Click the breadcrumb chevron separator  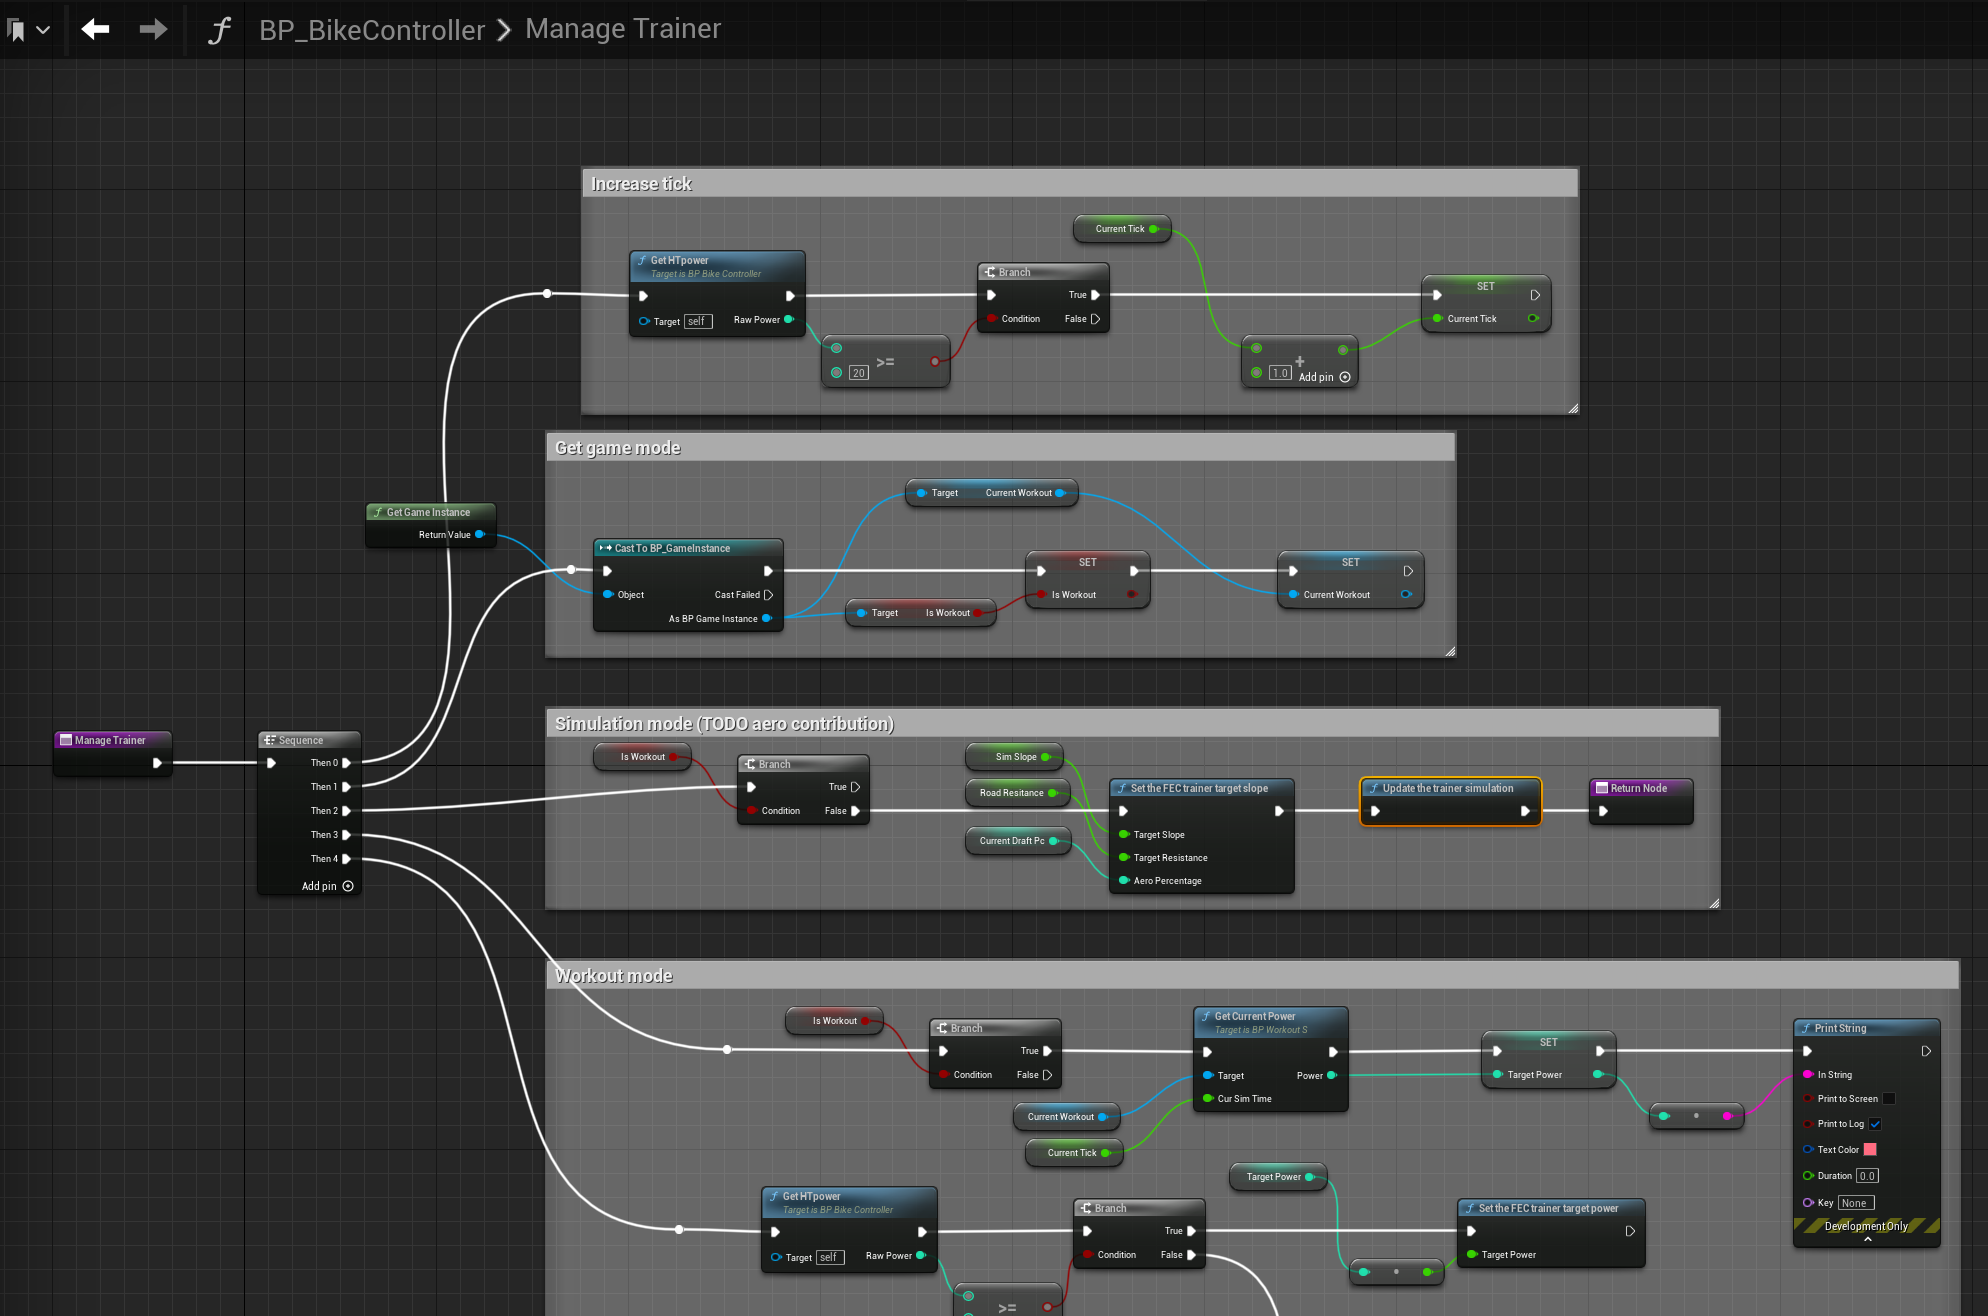(504, 30)
